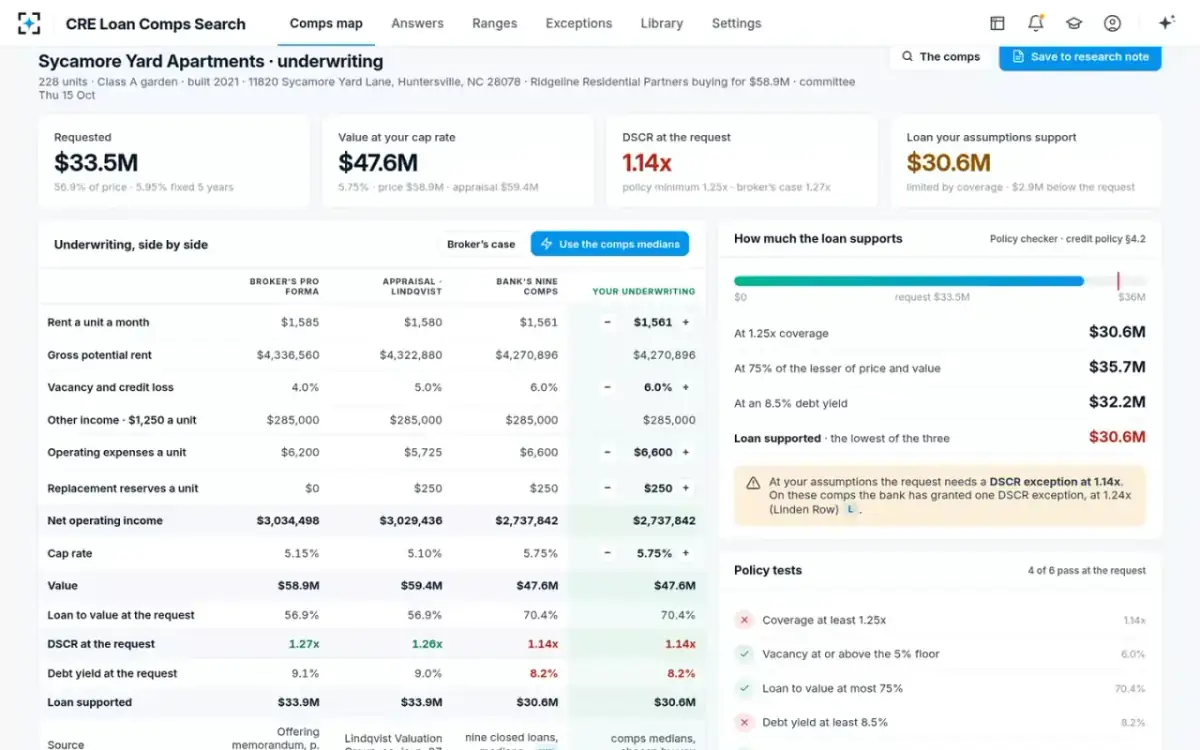The image size is (1200, 750).
Task: Decrease Replacement reserves a unit value
Action: (x=607, y=488)
